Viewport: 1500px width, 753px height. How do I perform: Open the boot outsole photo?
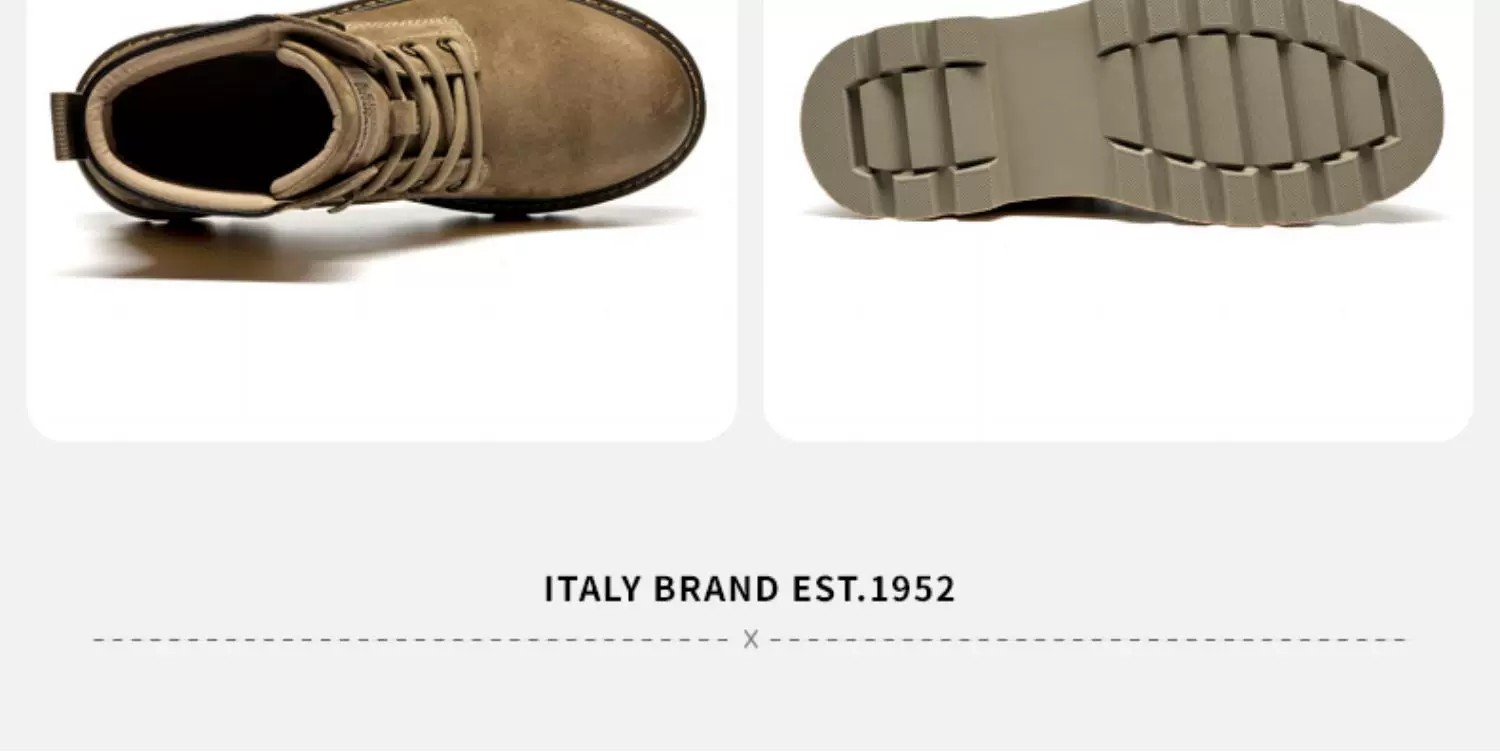1118,220
